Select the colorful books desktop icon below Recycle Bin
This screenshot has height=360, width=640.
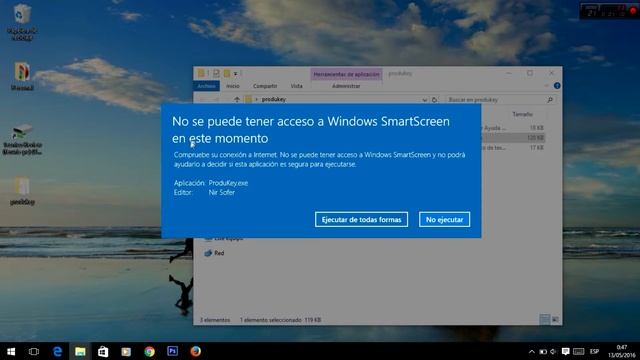tap(22, 76)
